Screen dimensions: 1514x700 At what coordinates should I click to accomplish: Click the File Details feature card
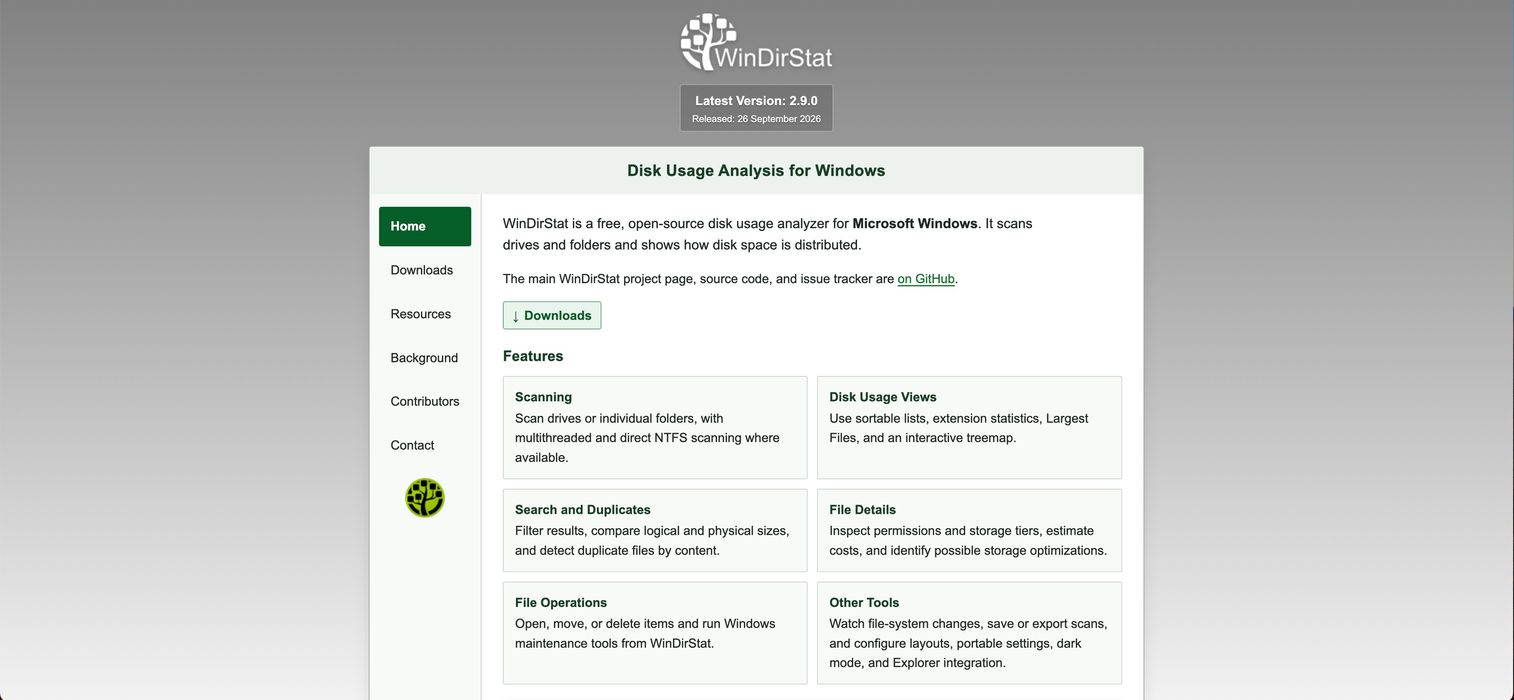969,530
